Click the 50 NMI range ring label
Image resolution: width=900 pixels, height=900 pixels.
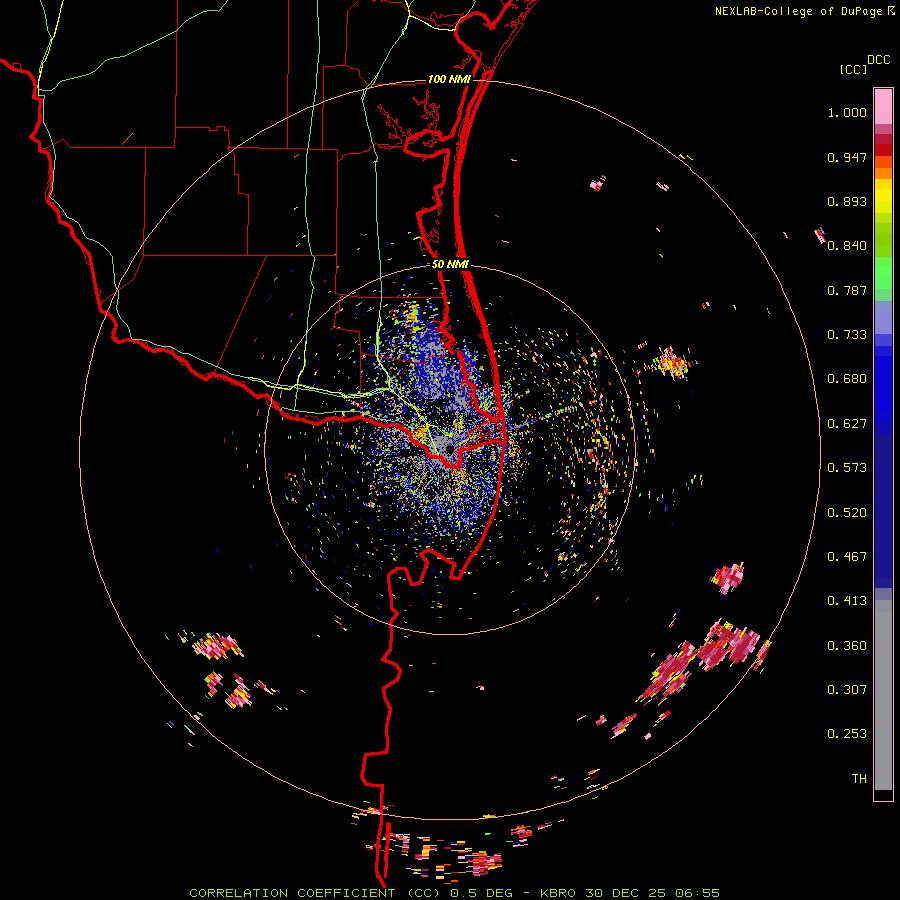[x=450, y=265]
